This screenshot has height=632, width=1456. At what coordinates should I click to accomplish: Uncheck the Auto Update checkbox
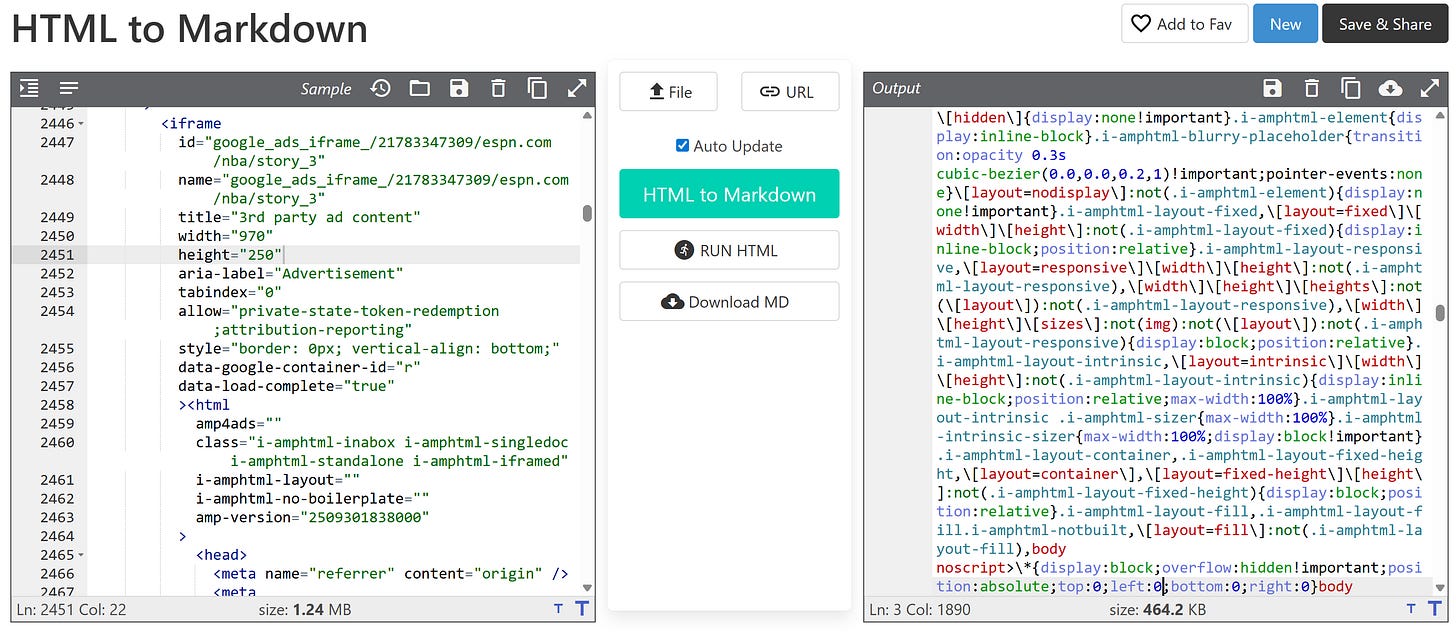tap(682, 145)
